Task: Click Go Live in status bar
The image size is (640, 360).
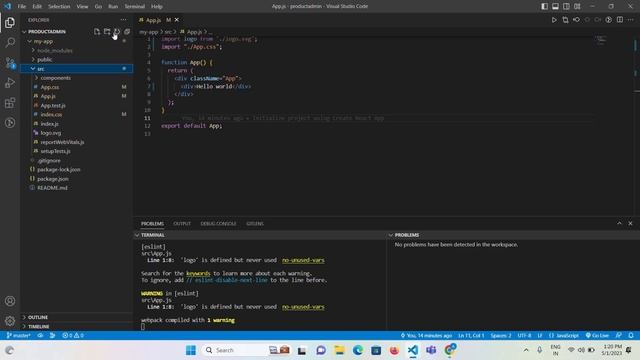Action: pyautogui.click(x=597, y=335)
